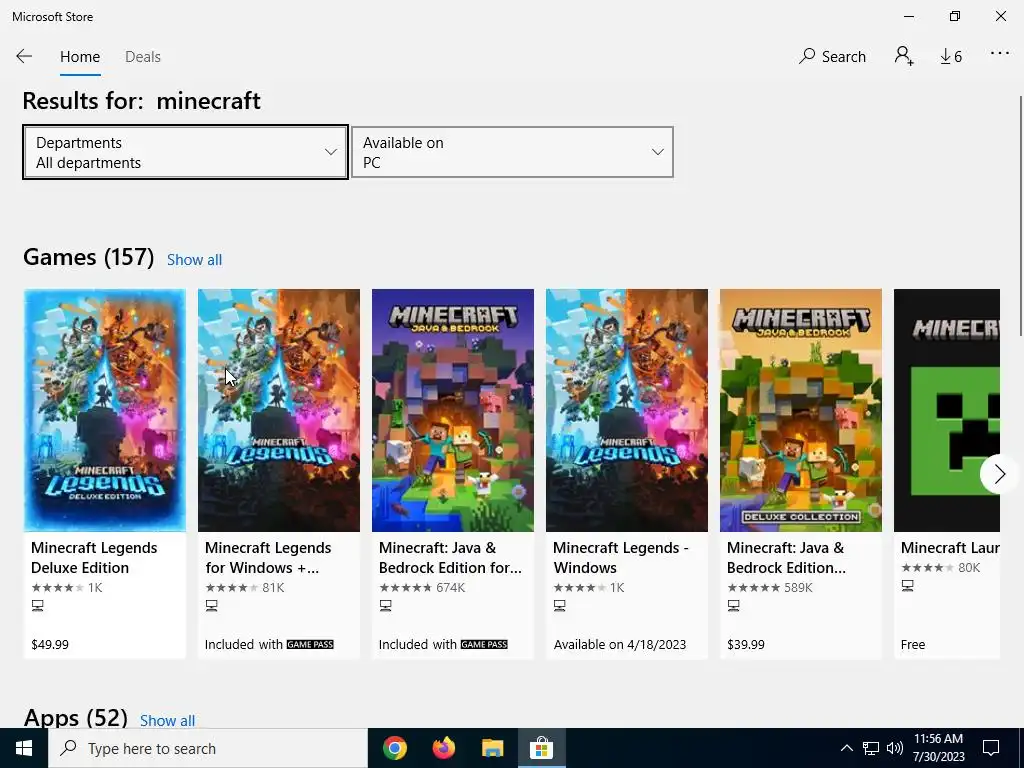The height and width of the screenshot is (768, 1024).
Task: Open the network status tray icon
Action: pyautogui.click(x=871, y=748)
